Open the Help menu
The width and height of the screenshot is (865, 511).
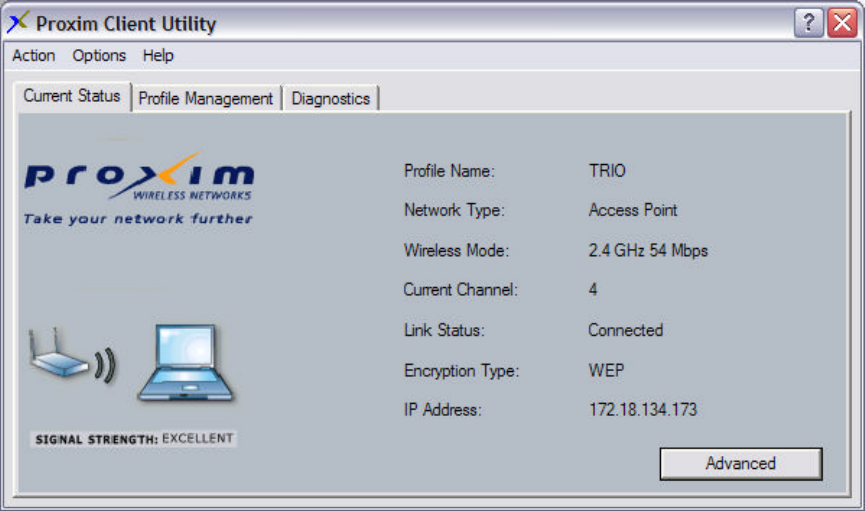click(158, 56)
